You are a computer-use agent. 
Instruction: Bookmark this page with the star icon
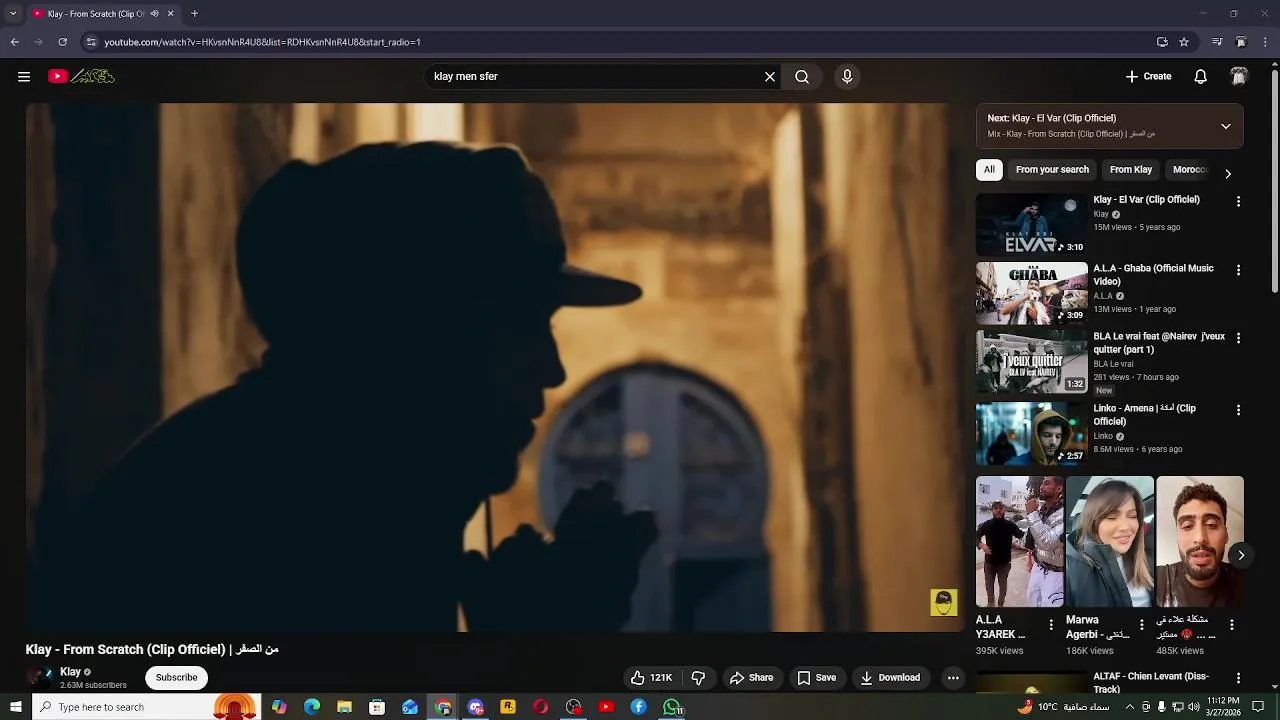point(1184,42)
